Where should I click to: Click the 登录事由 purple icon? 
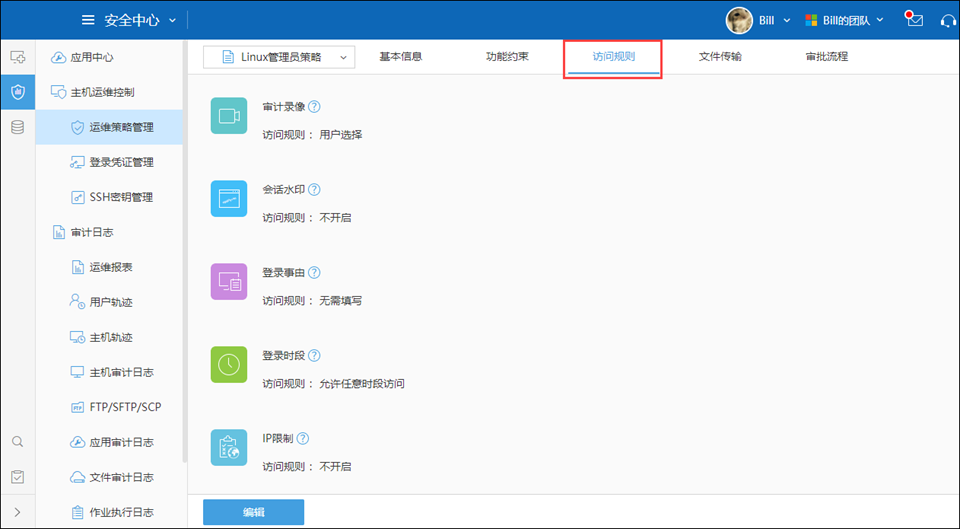coord(229,282)
